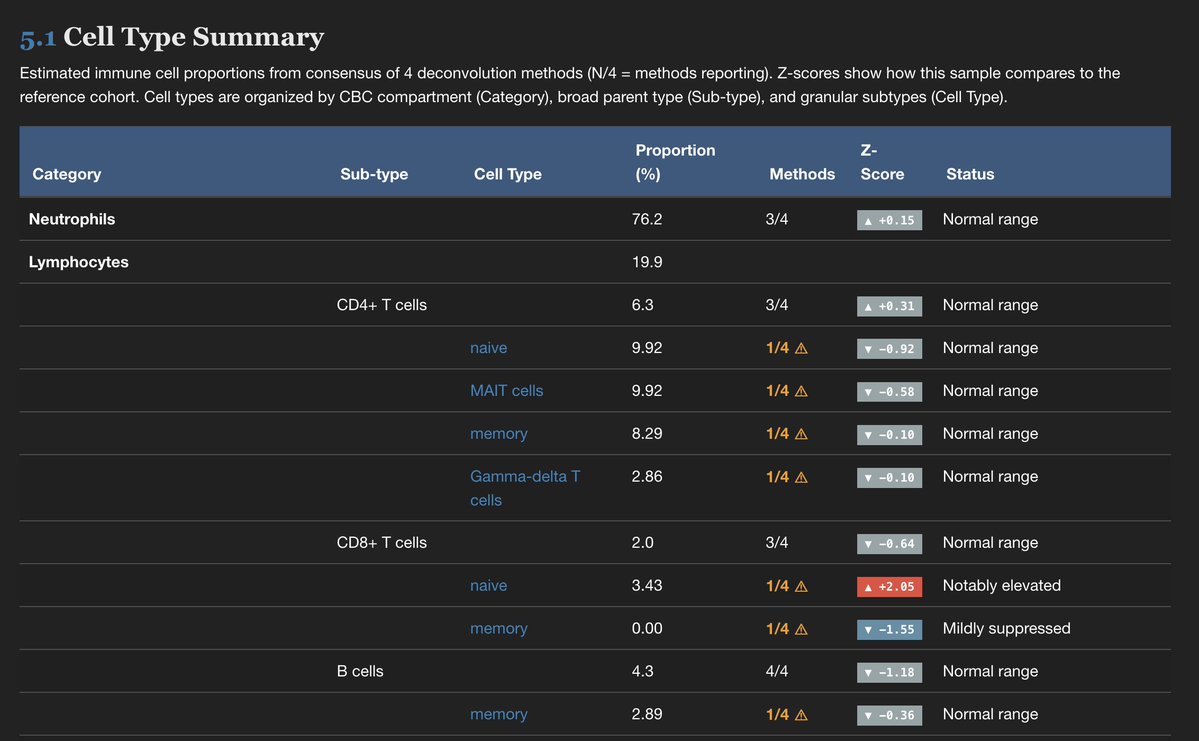Click the 4/4 methods value for B cells
This screenshot has width=1199, height=741.
(777, 671)
